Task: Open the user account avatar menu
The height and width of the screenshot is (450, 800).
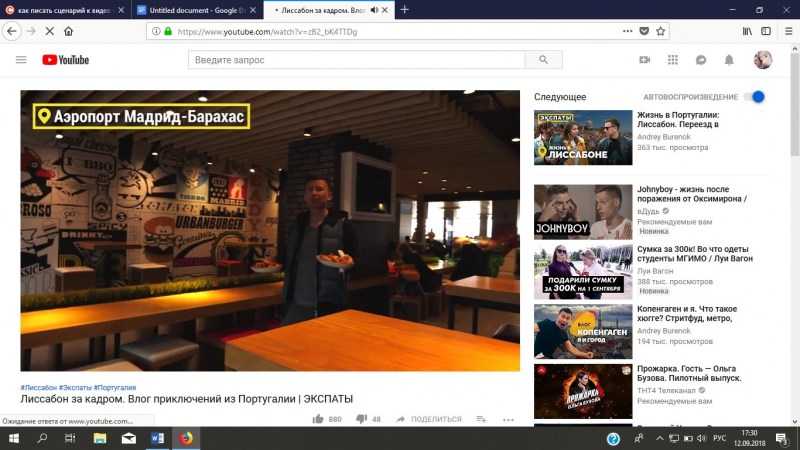Action: (762, 60)
